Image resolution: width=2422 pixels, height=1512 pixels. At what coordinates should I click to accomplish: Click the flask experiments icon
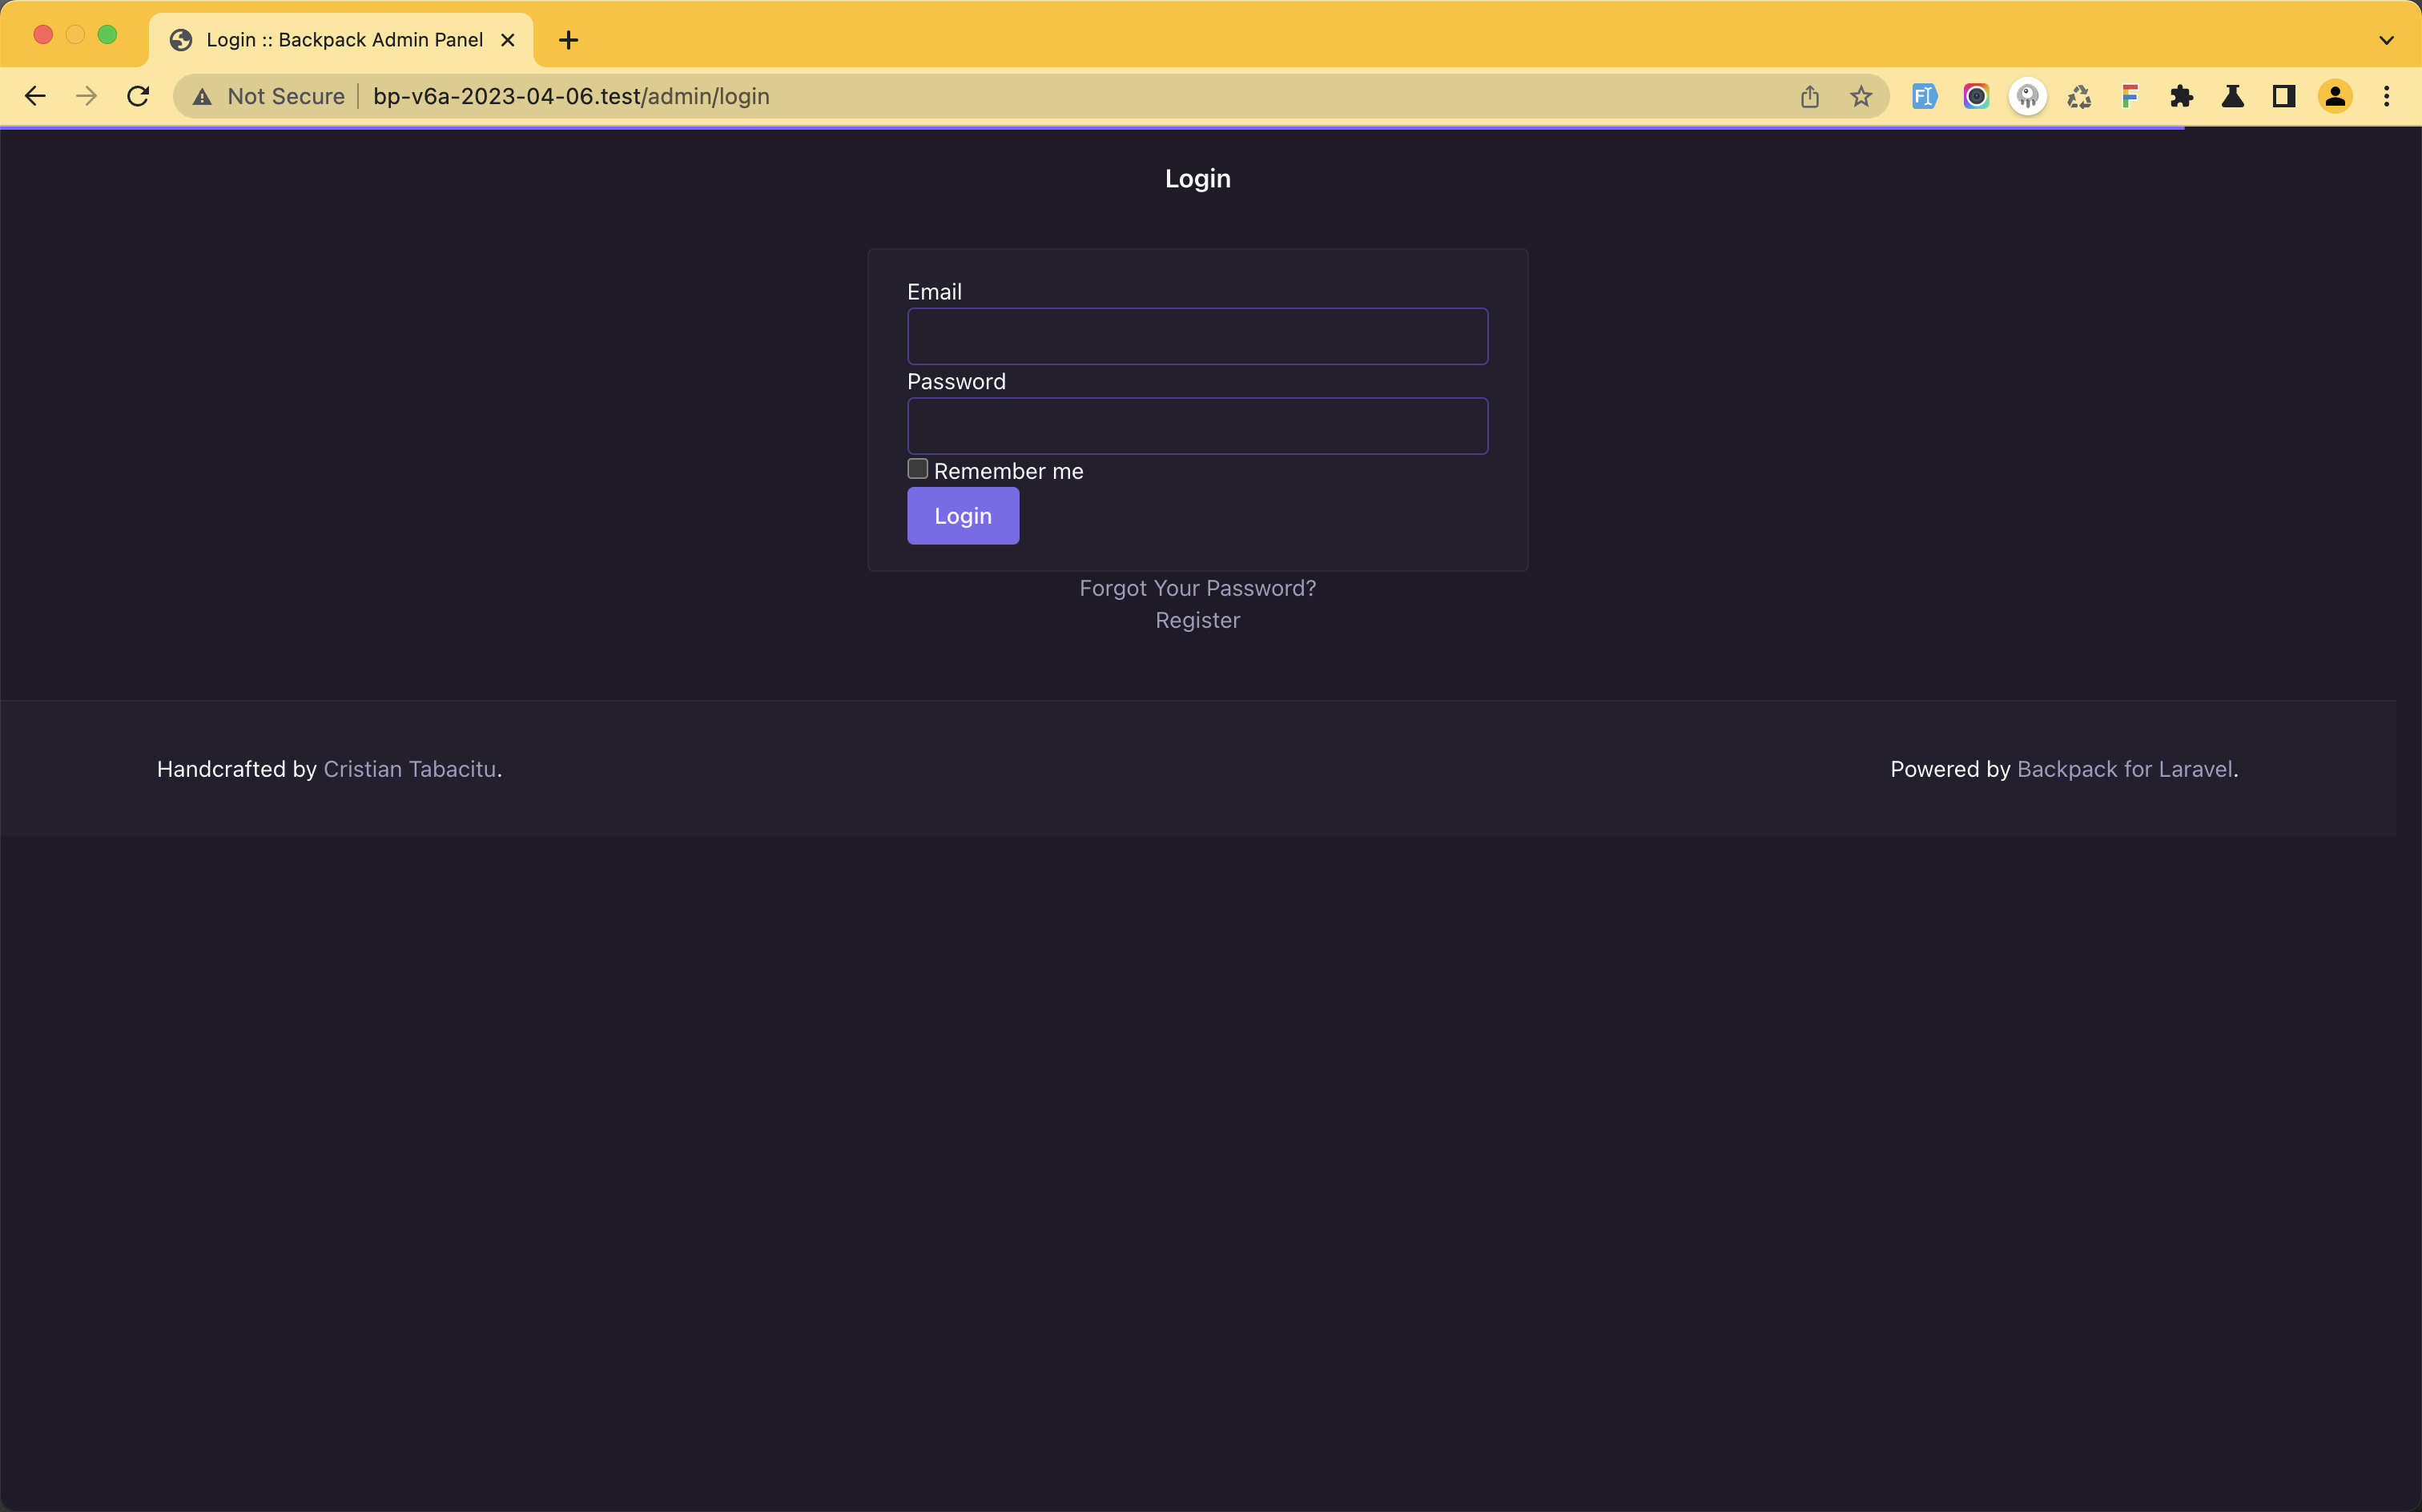(x=2233, y=96)
